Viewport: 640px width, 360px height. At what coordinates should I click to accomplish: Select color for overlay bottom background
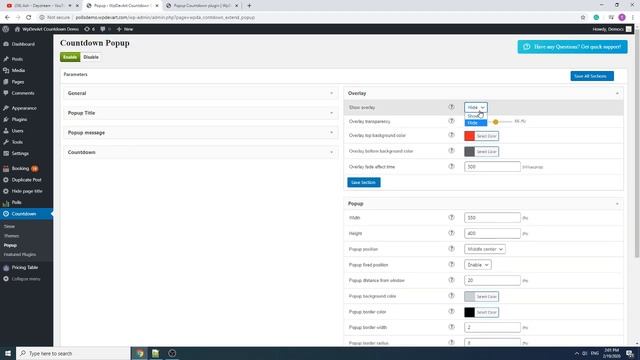coord(481,151)
